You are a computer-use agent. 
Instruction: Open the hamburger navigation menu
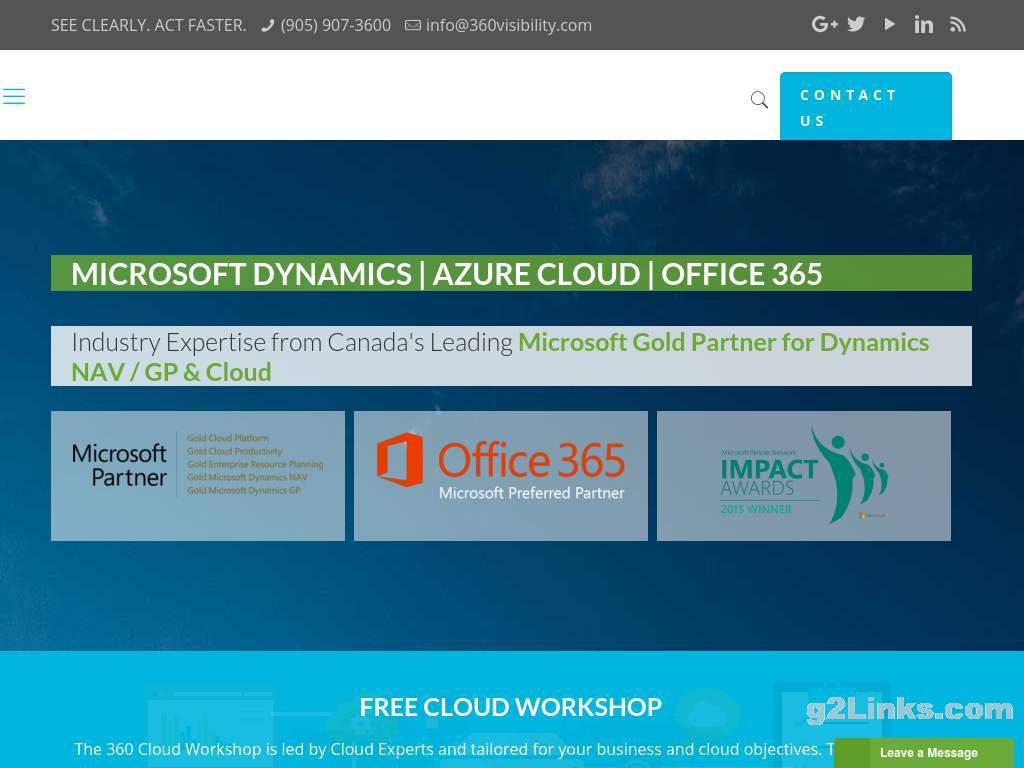(14, 97)
